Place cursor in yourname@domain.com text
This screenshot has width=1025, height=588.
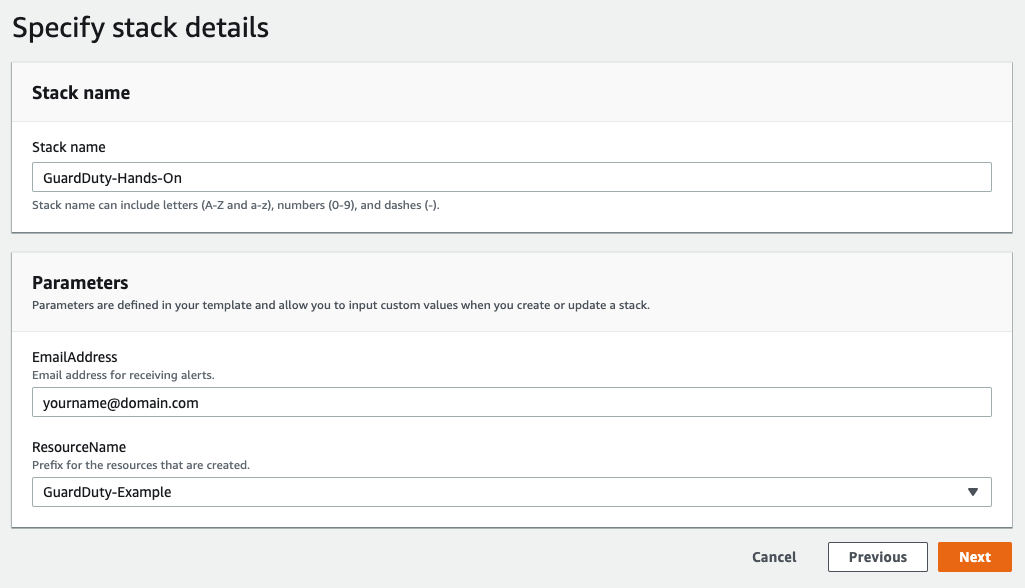tap(121, 403)
